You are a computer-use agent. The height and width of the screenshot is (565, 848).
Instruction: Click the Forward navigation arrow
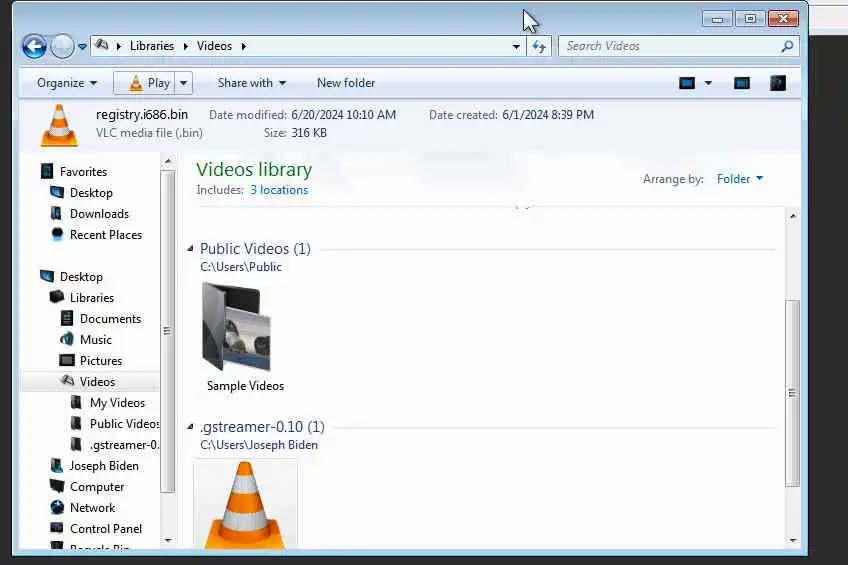tap(62, 46)
